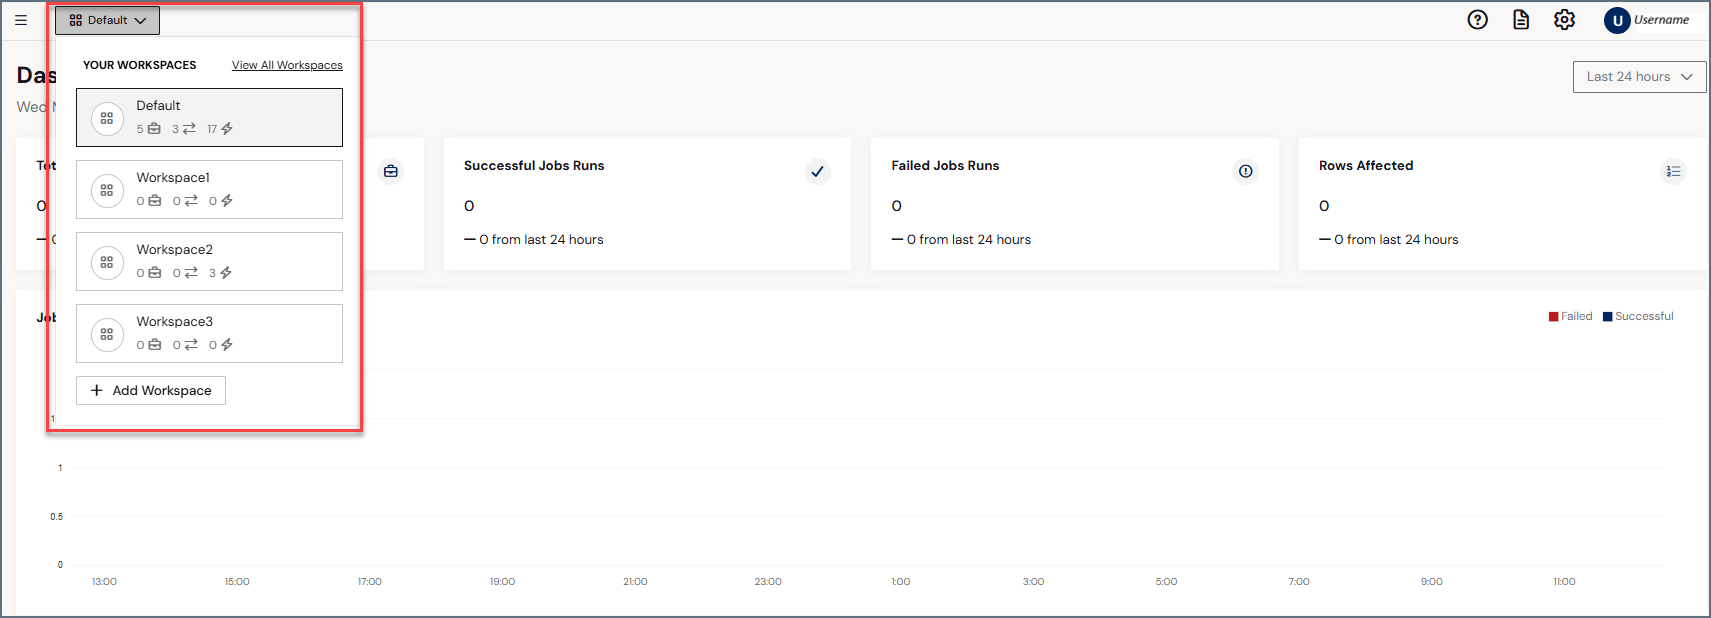1711x618 pixels.
Task: Click the Successful Jobs Runs checkmark icon
Action: click(817, 171)
